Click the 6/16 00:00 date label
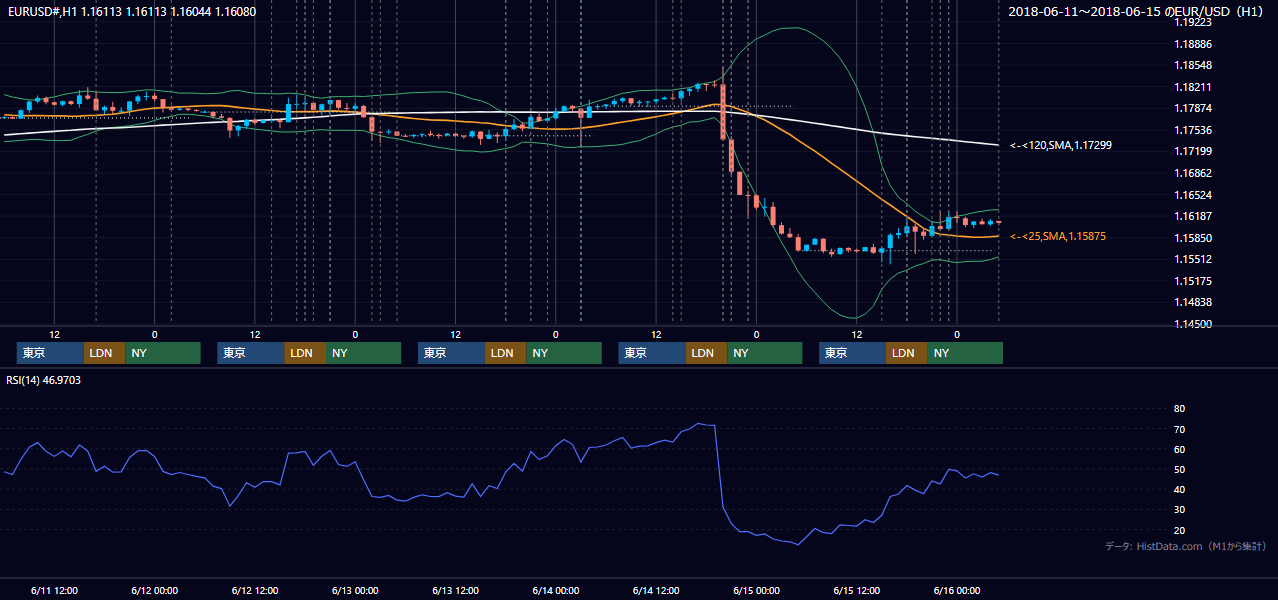Screen dimensions: 1278x600 coord(957,591)
